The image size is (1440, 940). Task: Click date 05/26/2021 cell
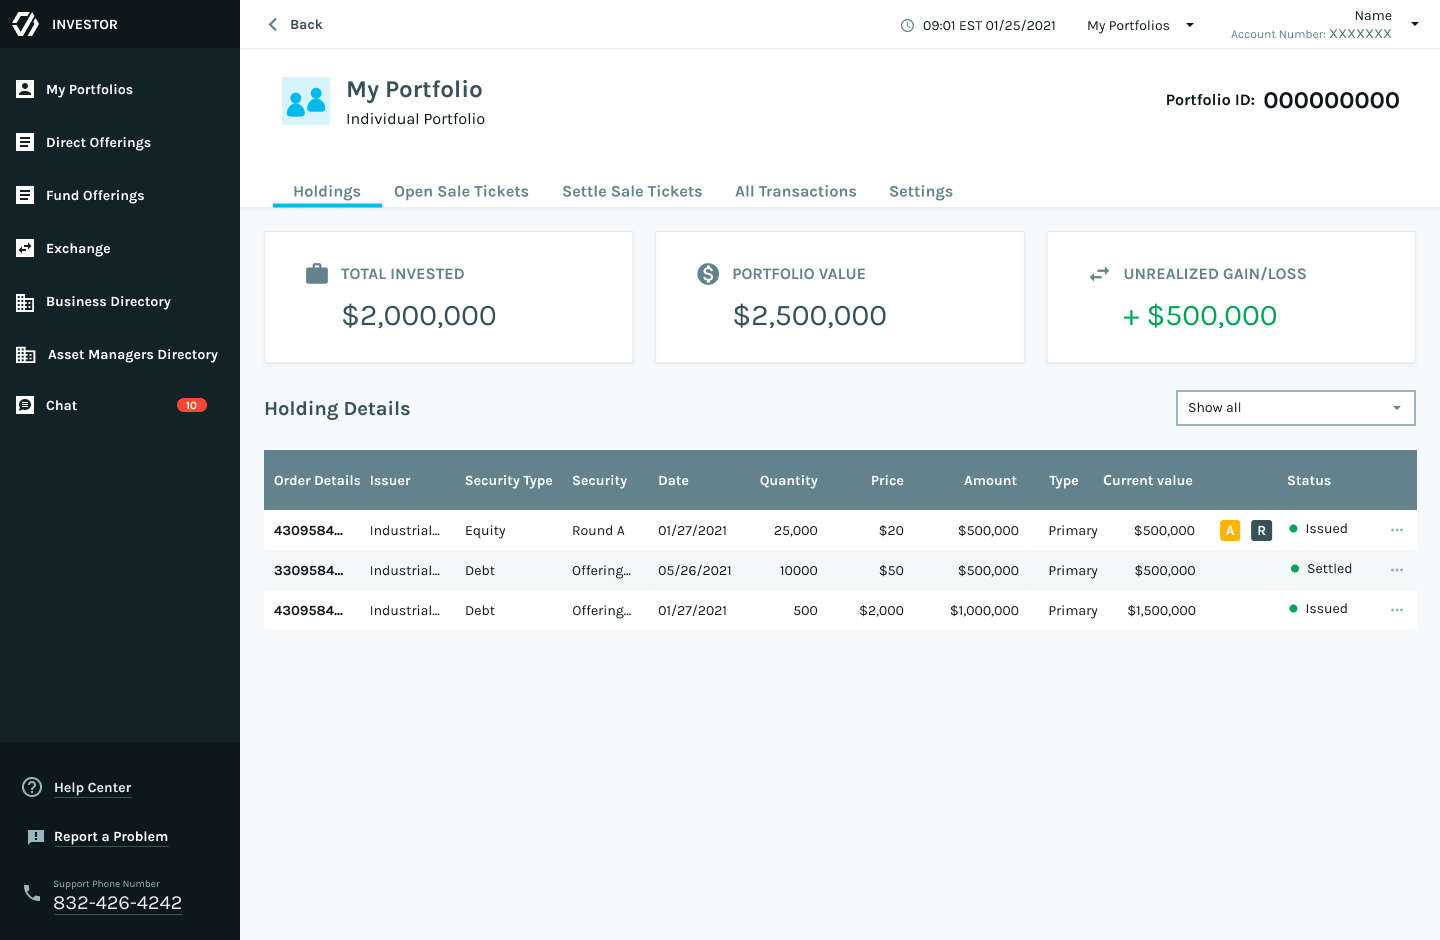pos(695,571)
